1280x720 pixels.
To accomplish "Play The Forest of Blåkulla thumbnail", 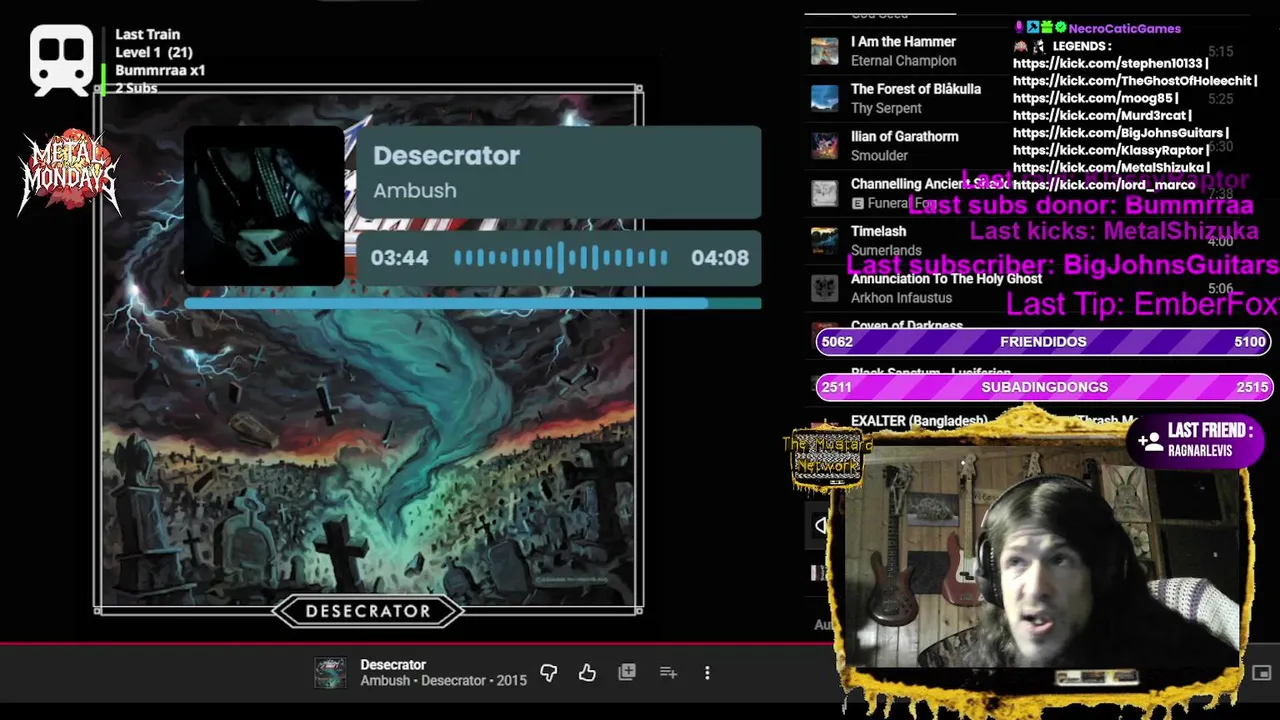I will [x=824, y=98].
